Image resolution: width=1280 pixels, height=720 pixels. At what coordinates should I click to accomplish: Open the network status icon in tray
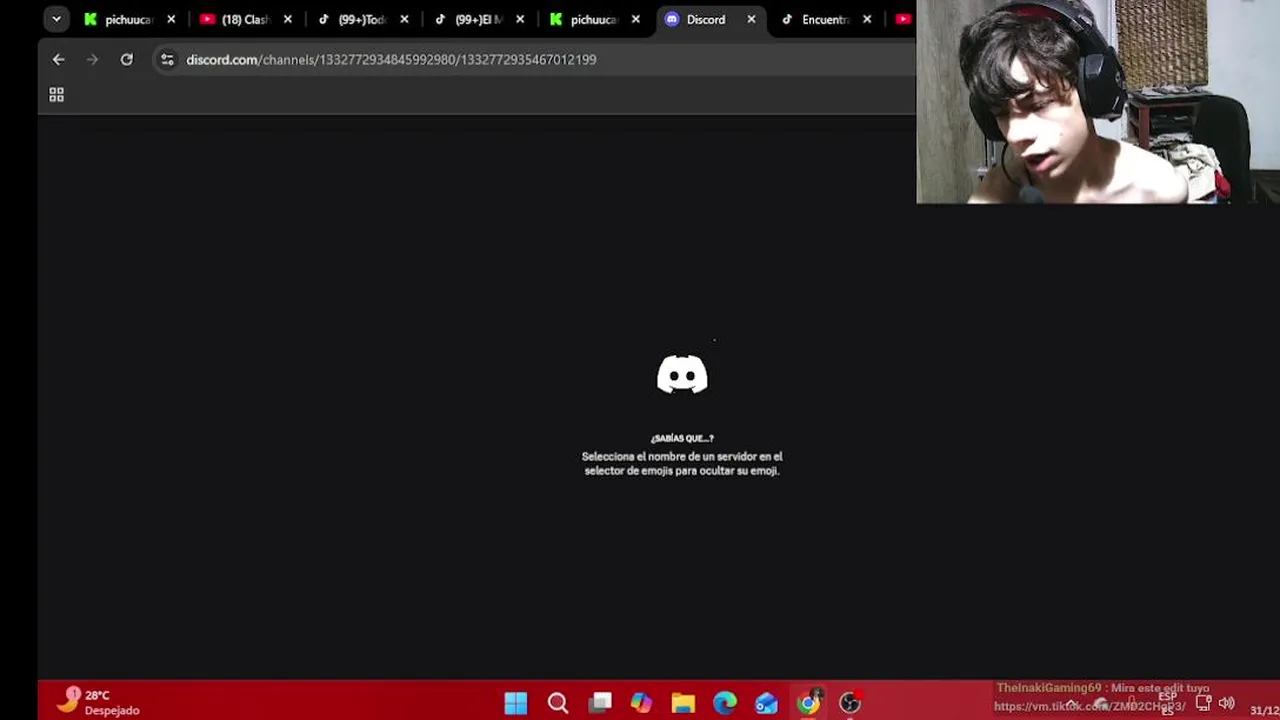click(x=1203, y=703)
